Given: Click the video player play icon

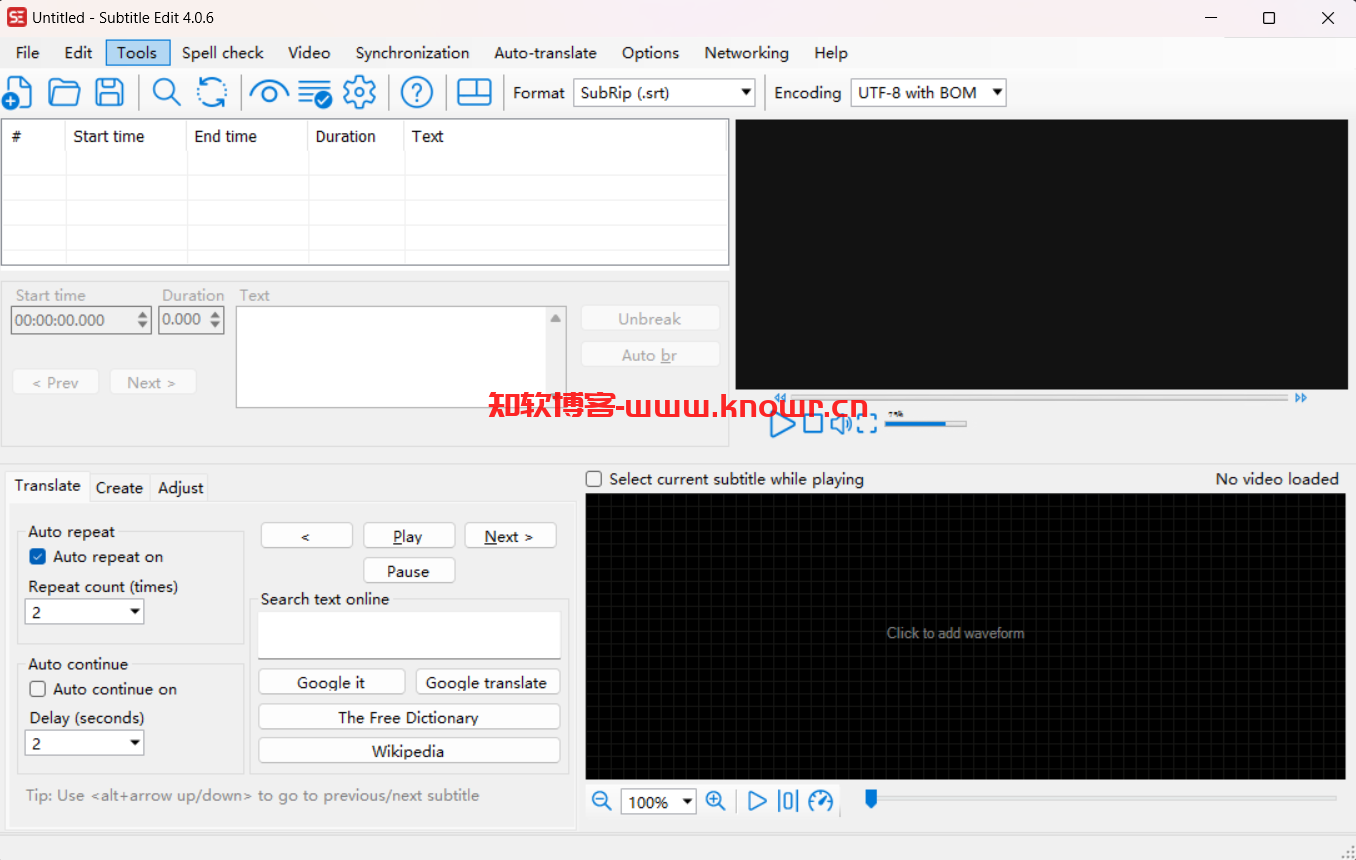Looking at the screenshot, I should [782, 424].
